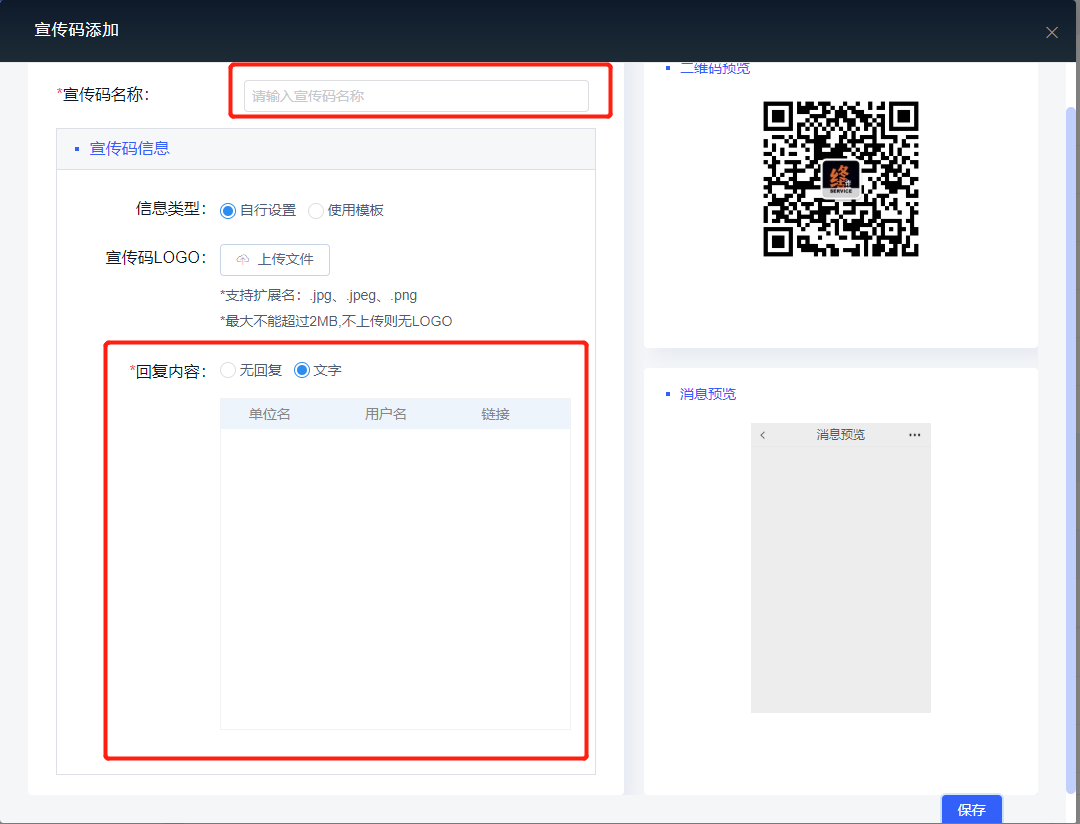
Task: Insert 单位名 placeholder tag
Action: (269, 414)
